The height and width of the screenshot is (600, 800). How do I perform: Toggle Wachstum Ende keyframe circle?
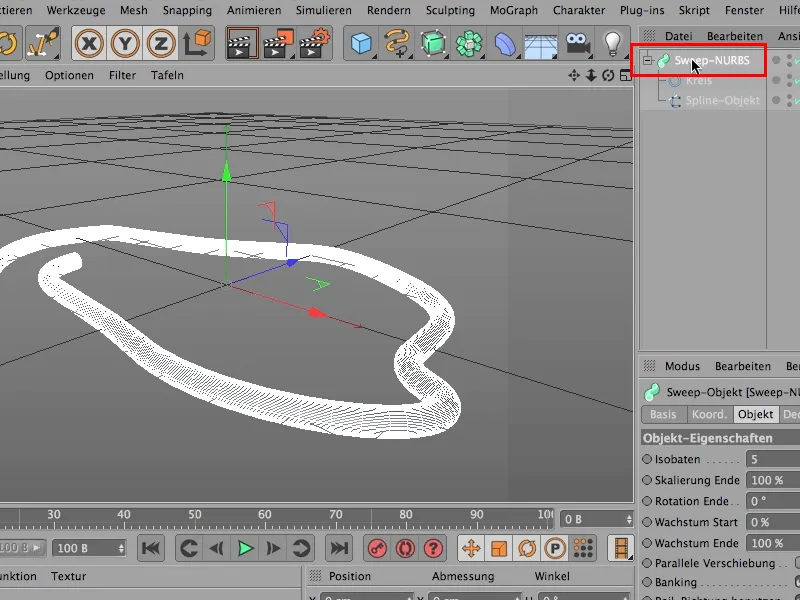click(x=647, y=543)
